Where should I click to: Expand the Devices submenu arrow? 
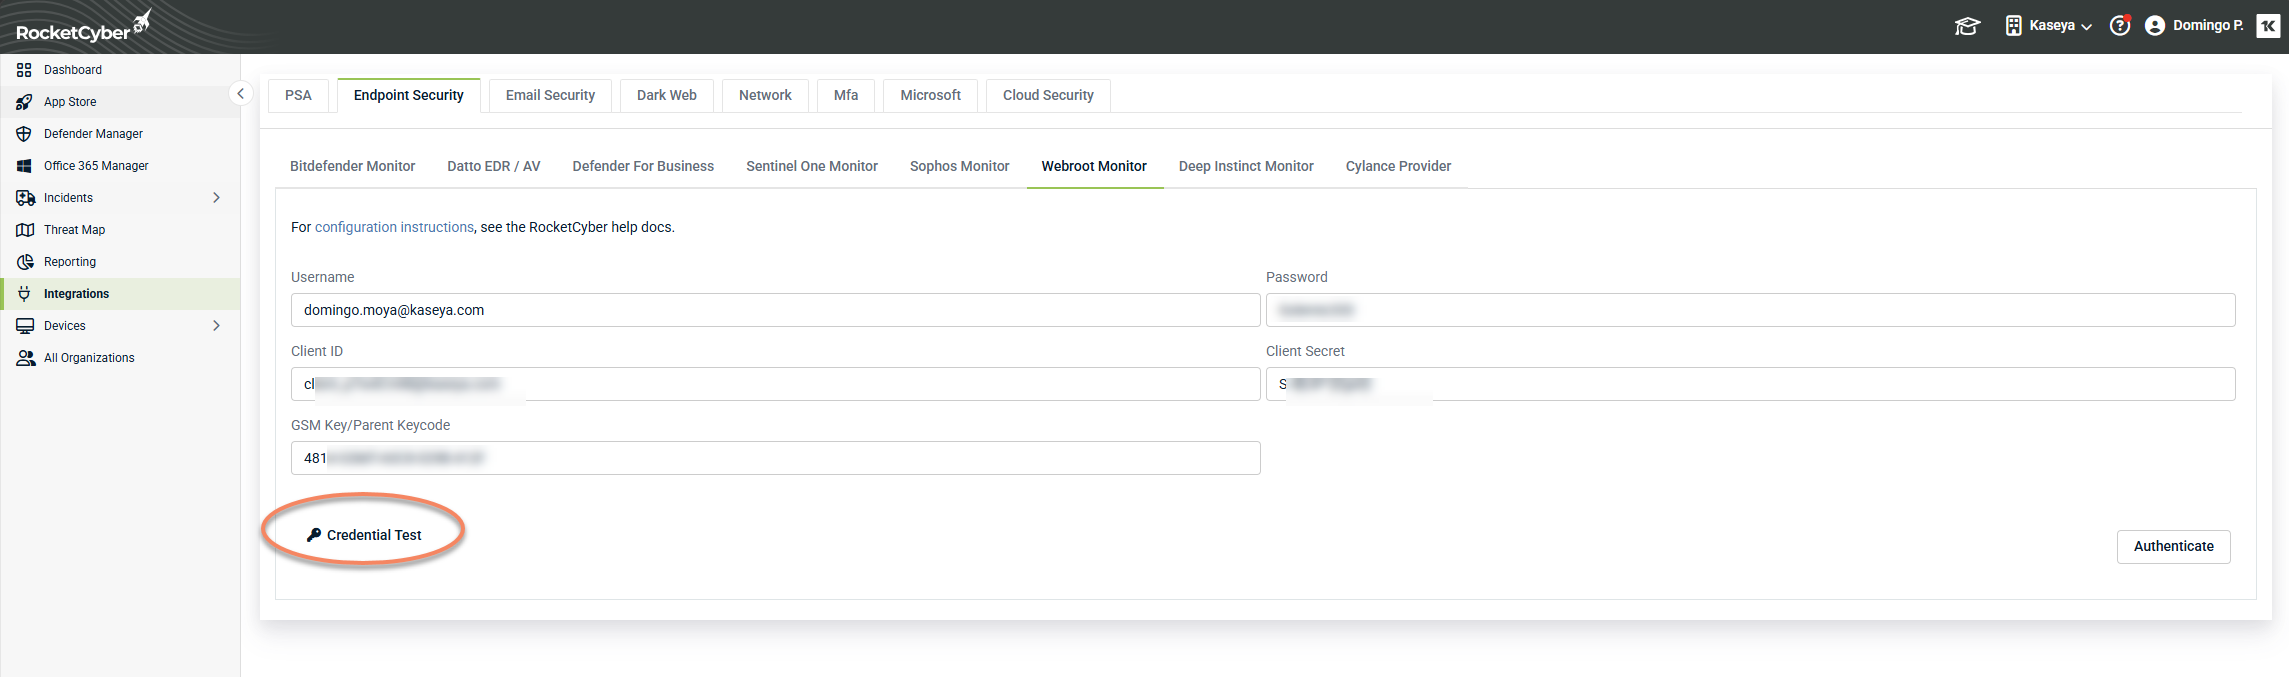pyautogui.click(x=216, y=326)
